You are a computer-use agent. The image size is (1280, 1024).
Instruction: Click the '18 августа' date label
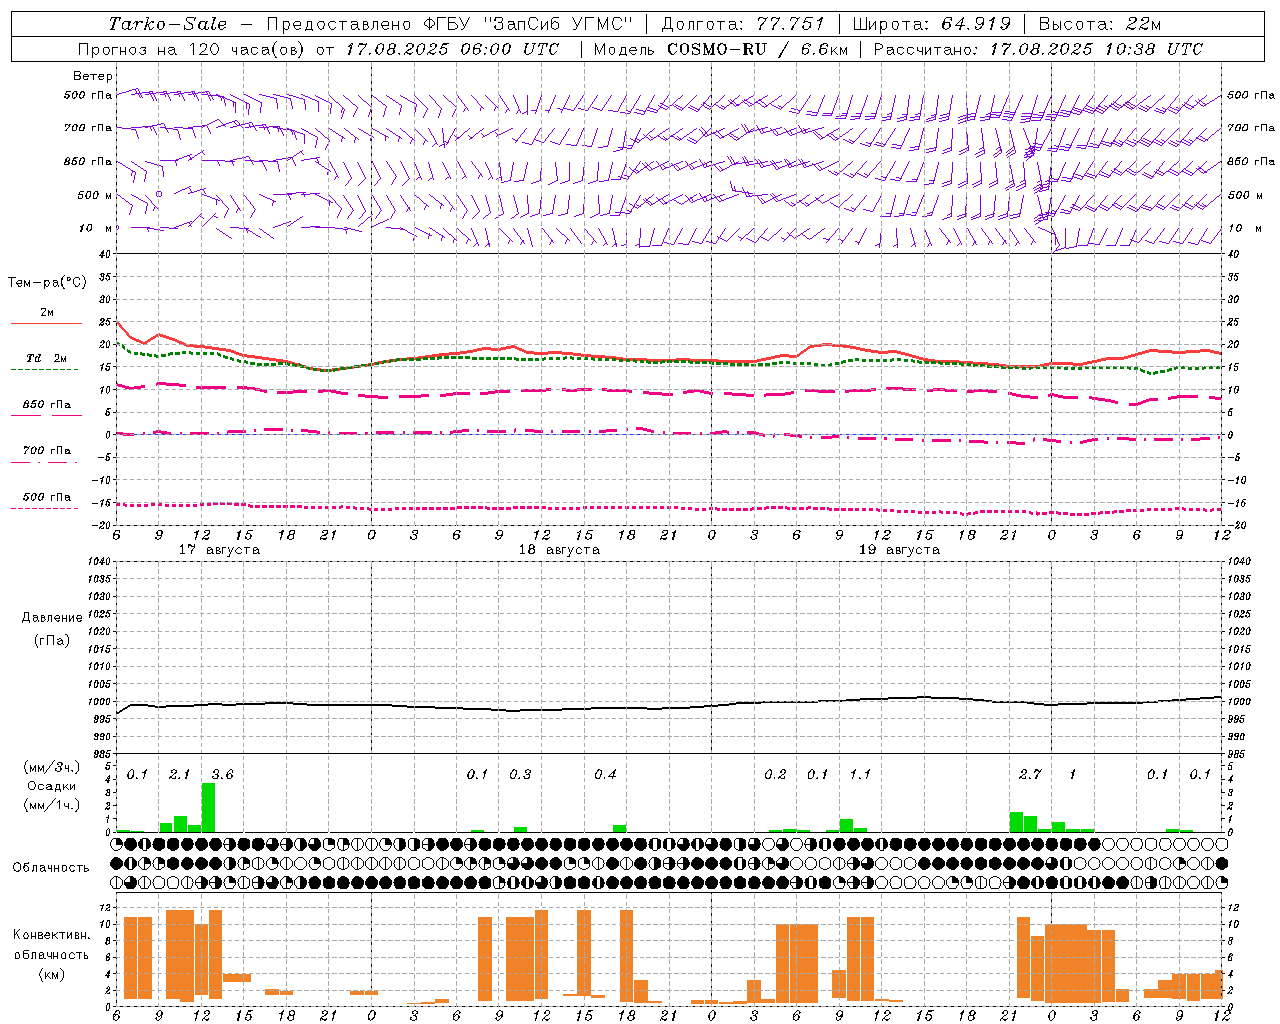point(559,550)
